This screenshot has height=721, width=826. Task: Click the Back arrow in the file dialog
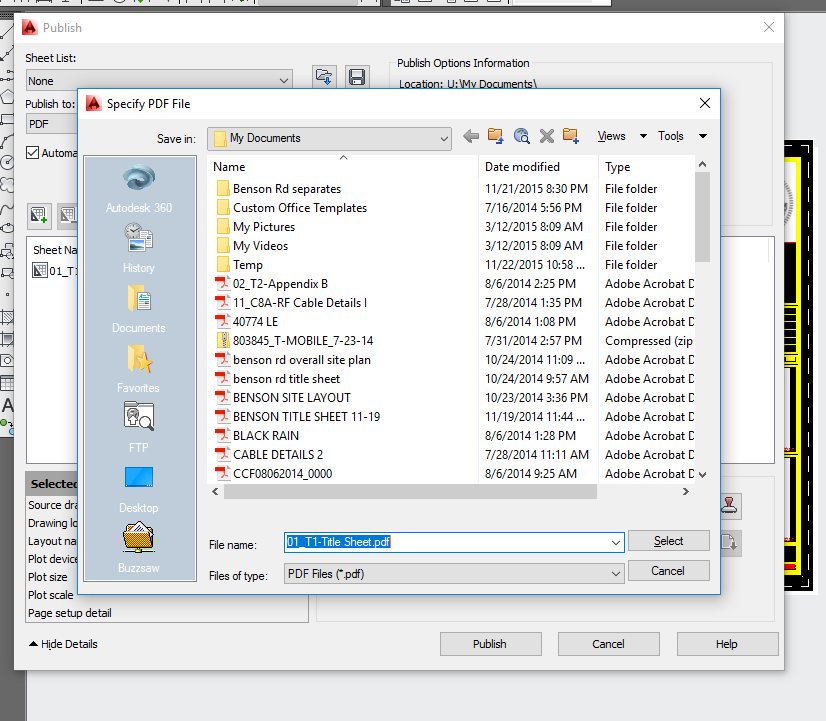(x=470, y=136)
